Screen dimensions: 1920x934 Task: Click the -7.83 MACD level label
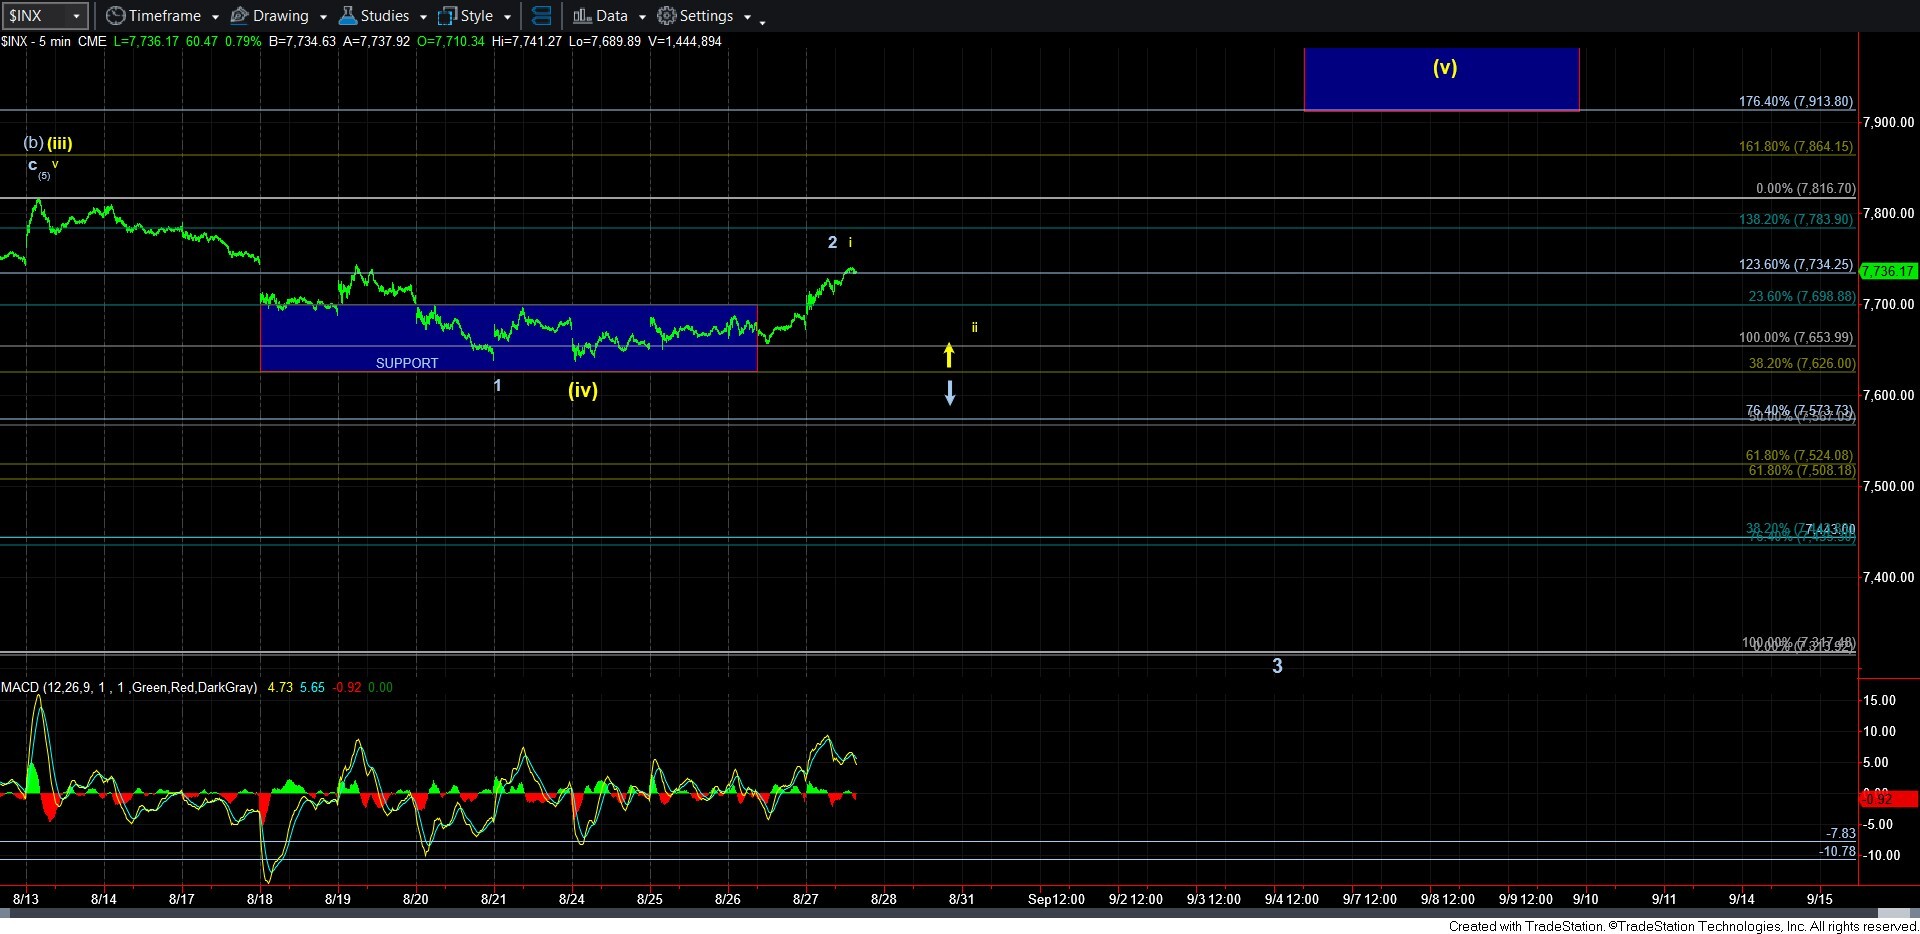(1841, 833)
